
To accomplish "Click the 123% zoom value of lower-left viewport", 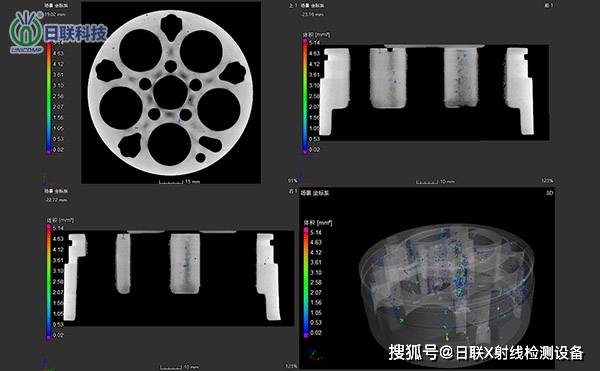I will click(x=291, y=366).
